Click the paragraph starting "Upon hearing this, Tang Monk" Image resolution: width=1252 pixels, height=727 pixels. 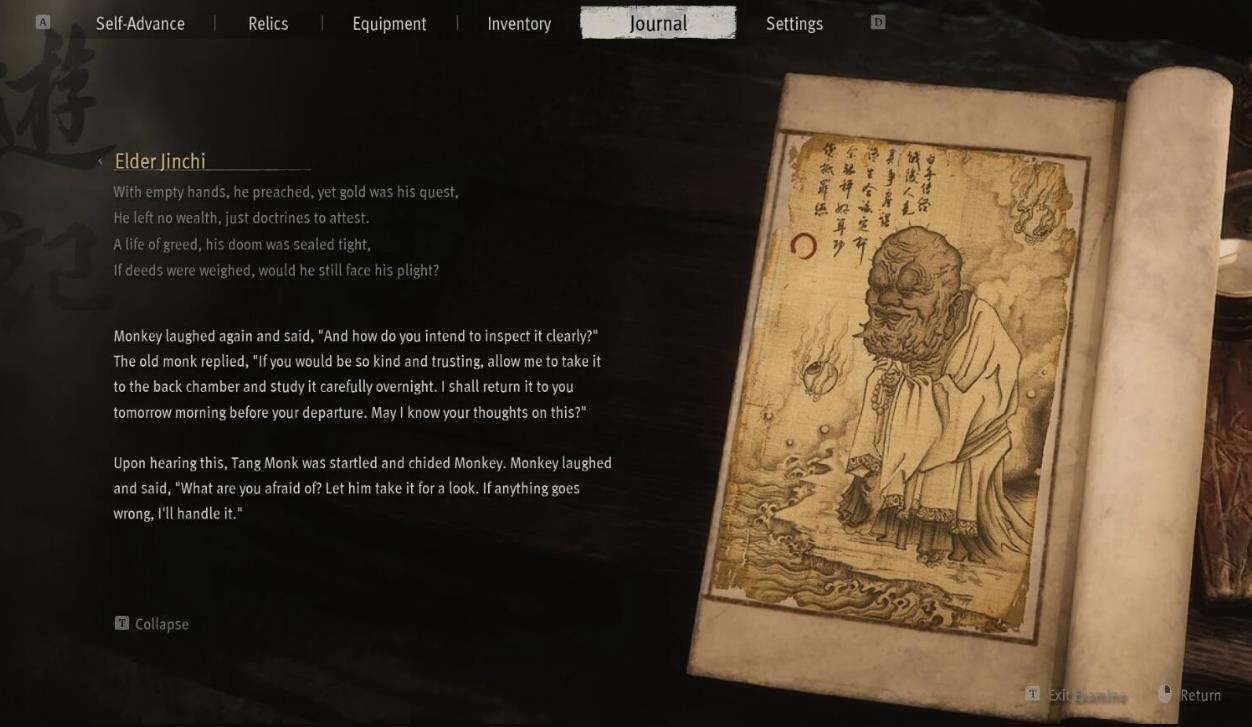362,488
